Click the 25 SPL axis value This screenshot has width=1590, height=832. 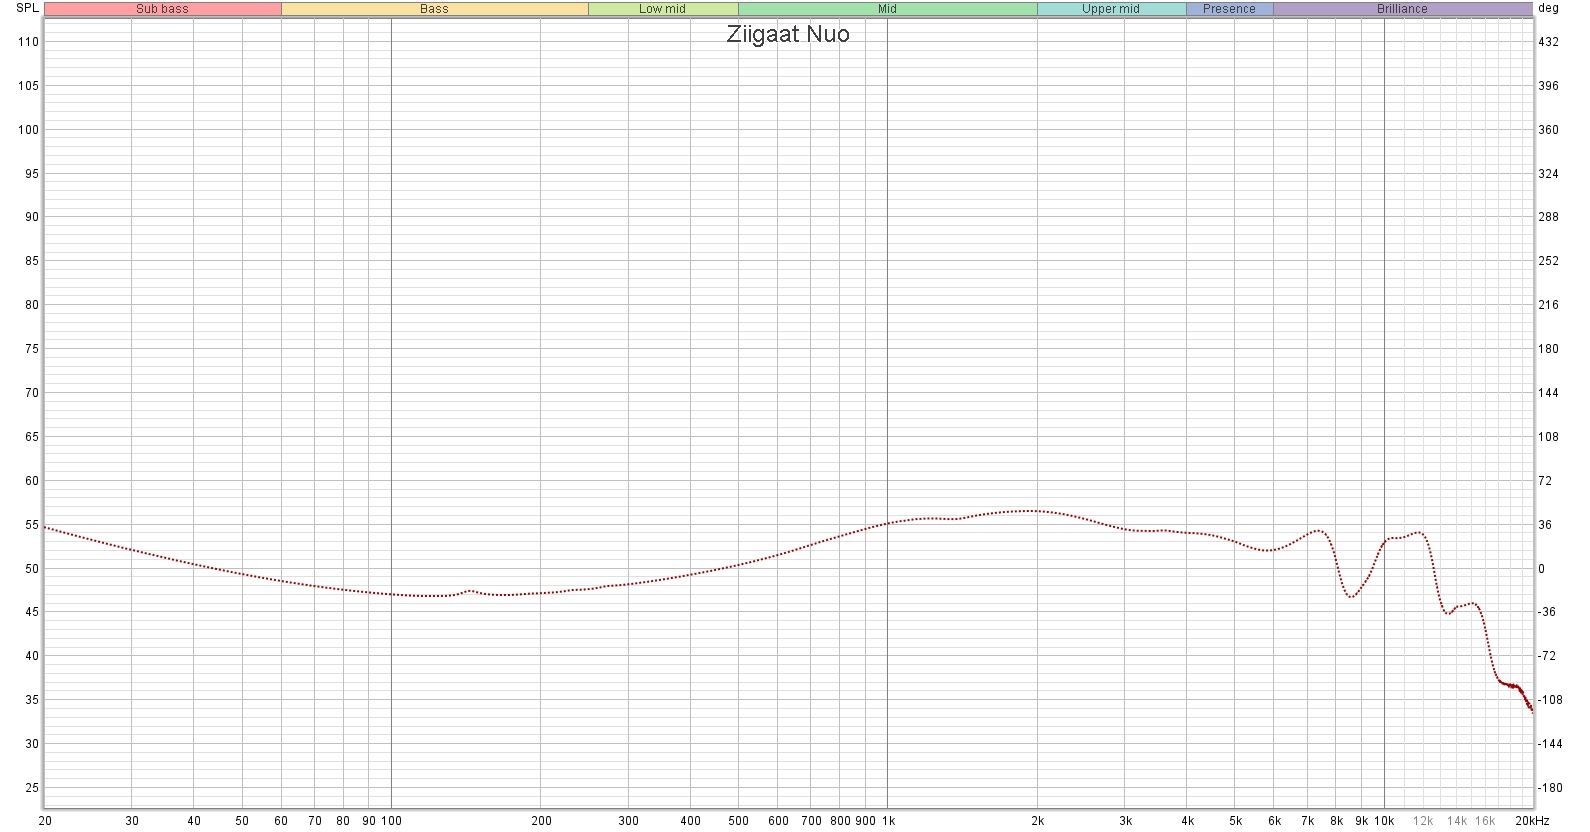[x=32, y=788]
